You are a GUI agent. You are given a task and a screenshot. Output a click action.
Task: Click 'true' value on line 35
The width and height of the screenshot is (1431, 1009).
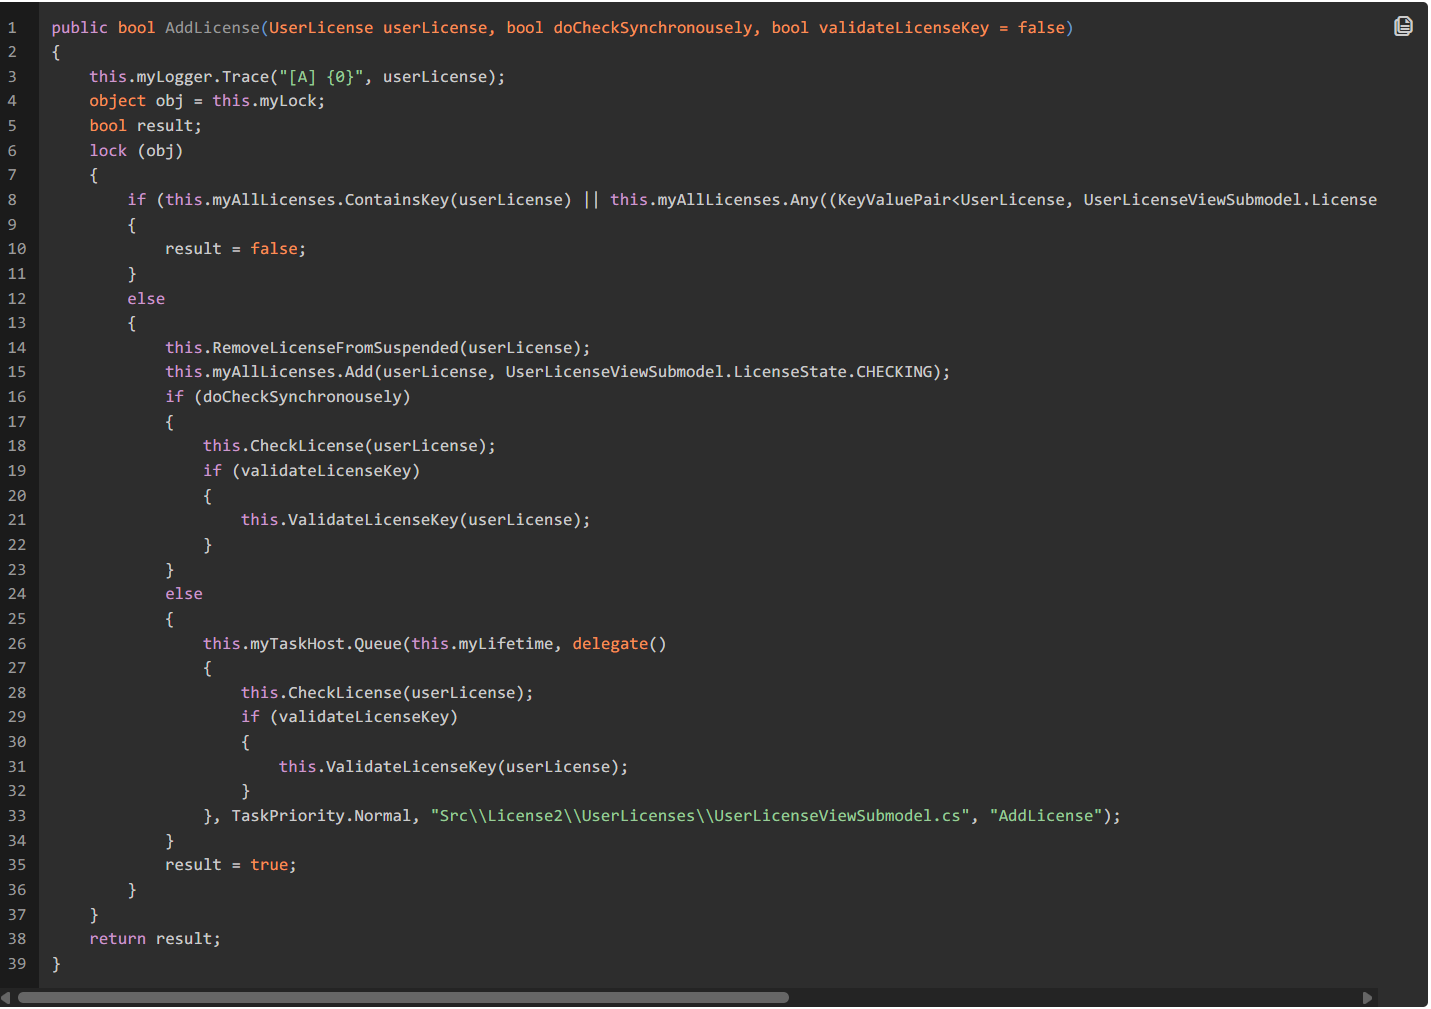click(x=269, y=865)
